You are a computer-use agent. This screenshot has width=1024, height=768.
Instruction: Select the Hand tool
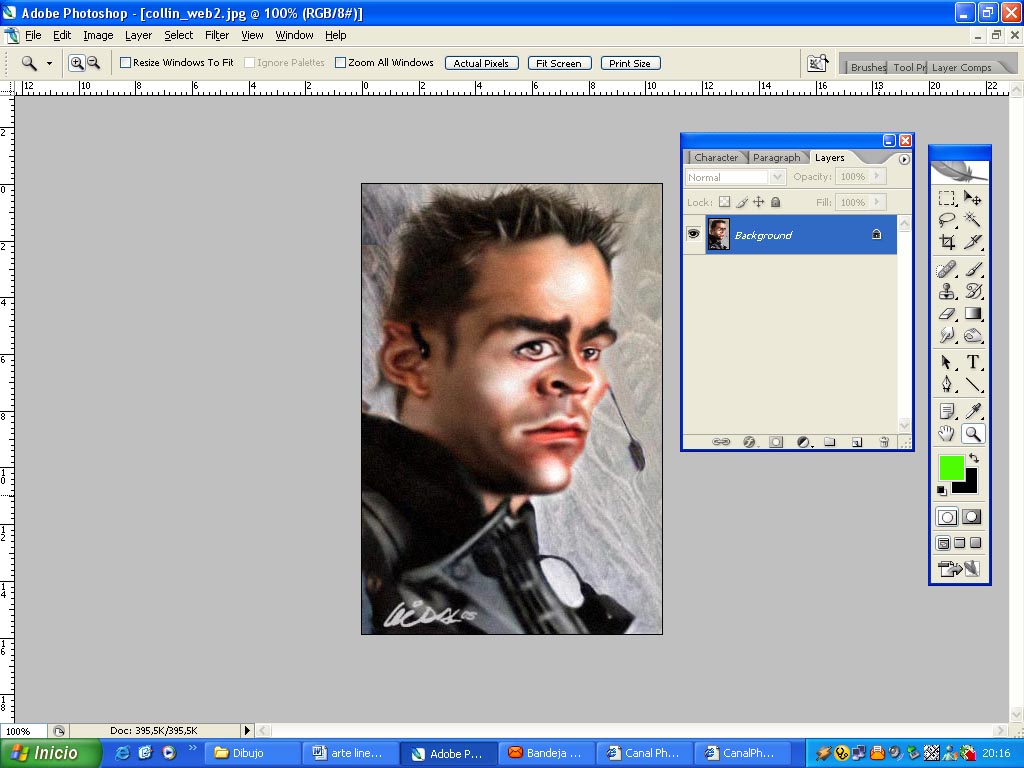[x=947, y=434]
